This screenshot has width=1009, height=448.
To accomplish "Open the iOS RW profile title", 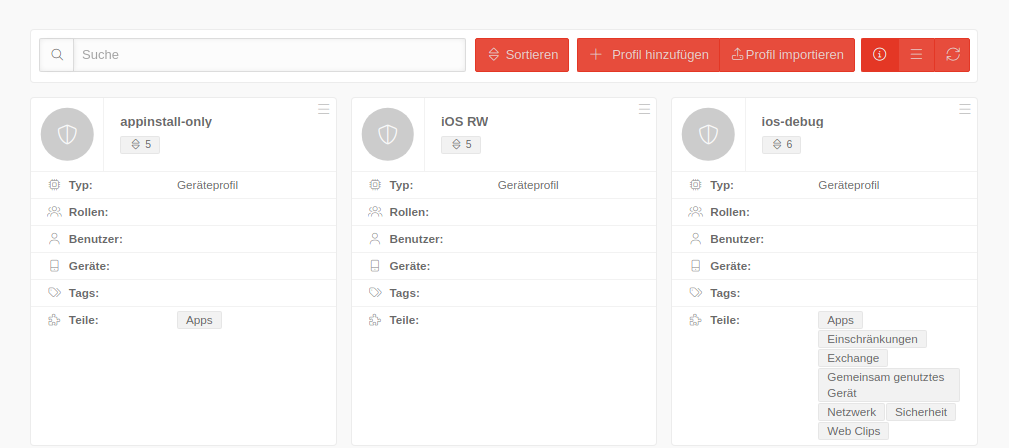I will point(464,122).
